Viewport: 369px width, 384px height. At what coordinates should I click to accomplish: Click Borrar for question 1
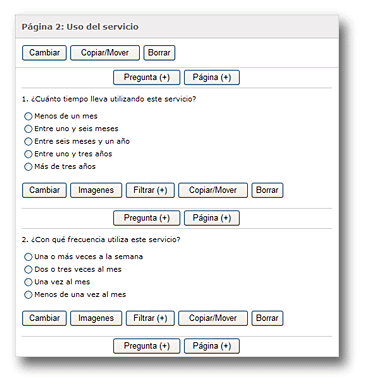(267, 190)
